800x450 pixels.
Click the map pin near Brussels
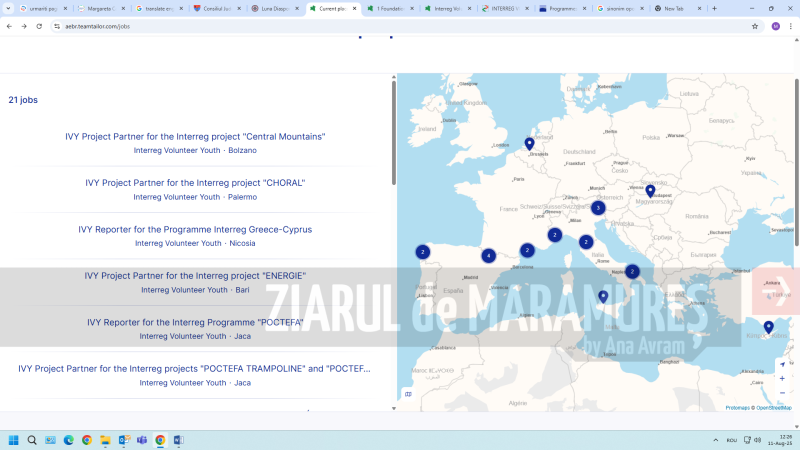(529, 144)
